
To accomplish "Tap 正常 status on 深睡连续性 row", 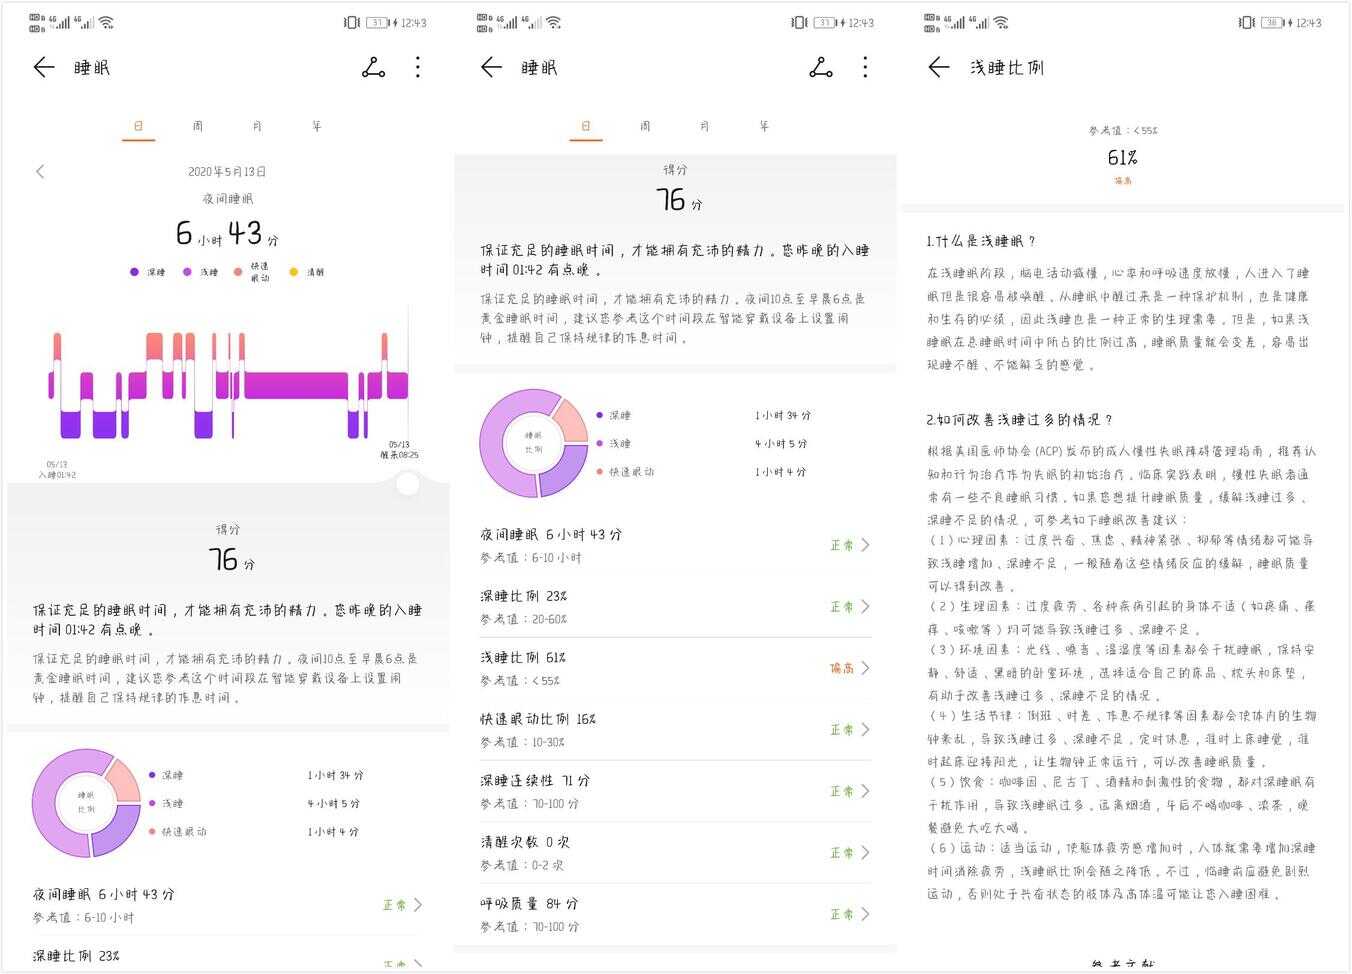I will (842, 791).
